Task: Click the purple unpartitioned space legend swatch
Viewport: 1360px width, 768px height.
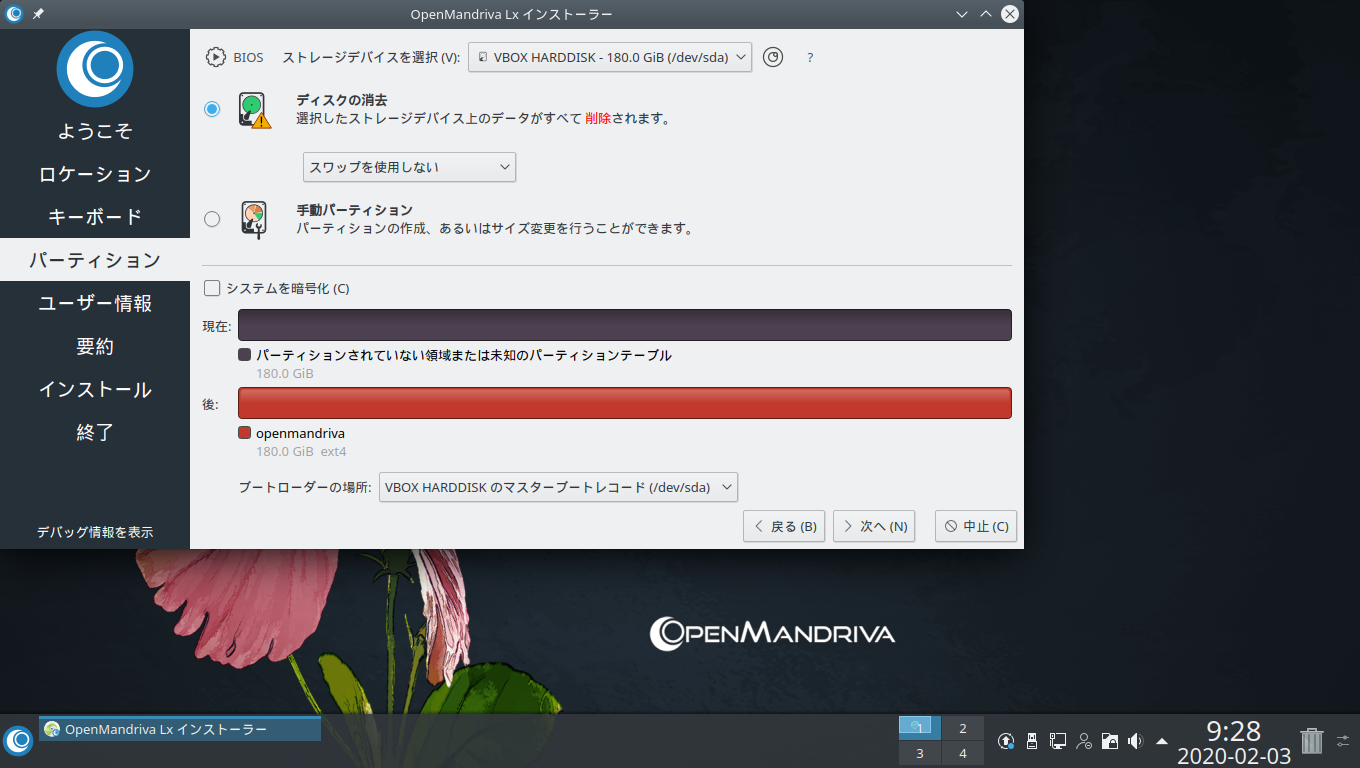Action: pyautogui.click(x=244, y=355)
